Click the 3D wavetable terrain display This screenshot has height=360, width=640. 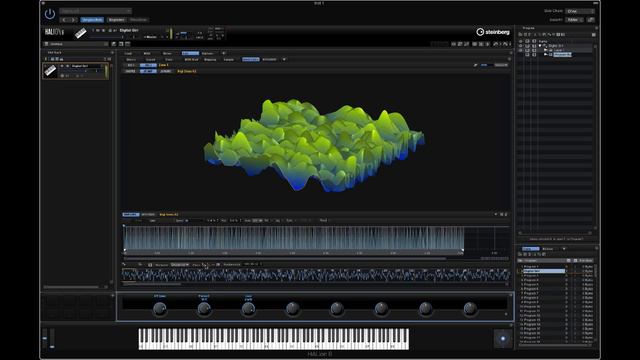[x=314, y=145]
